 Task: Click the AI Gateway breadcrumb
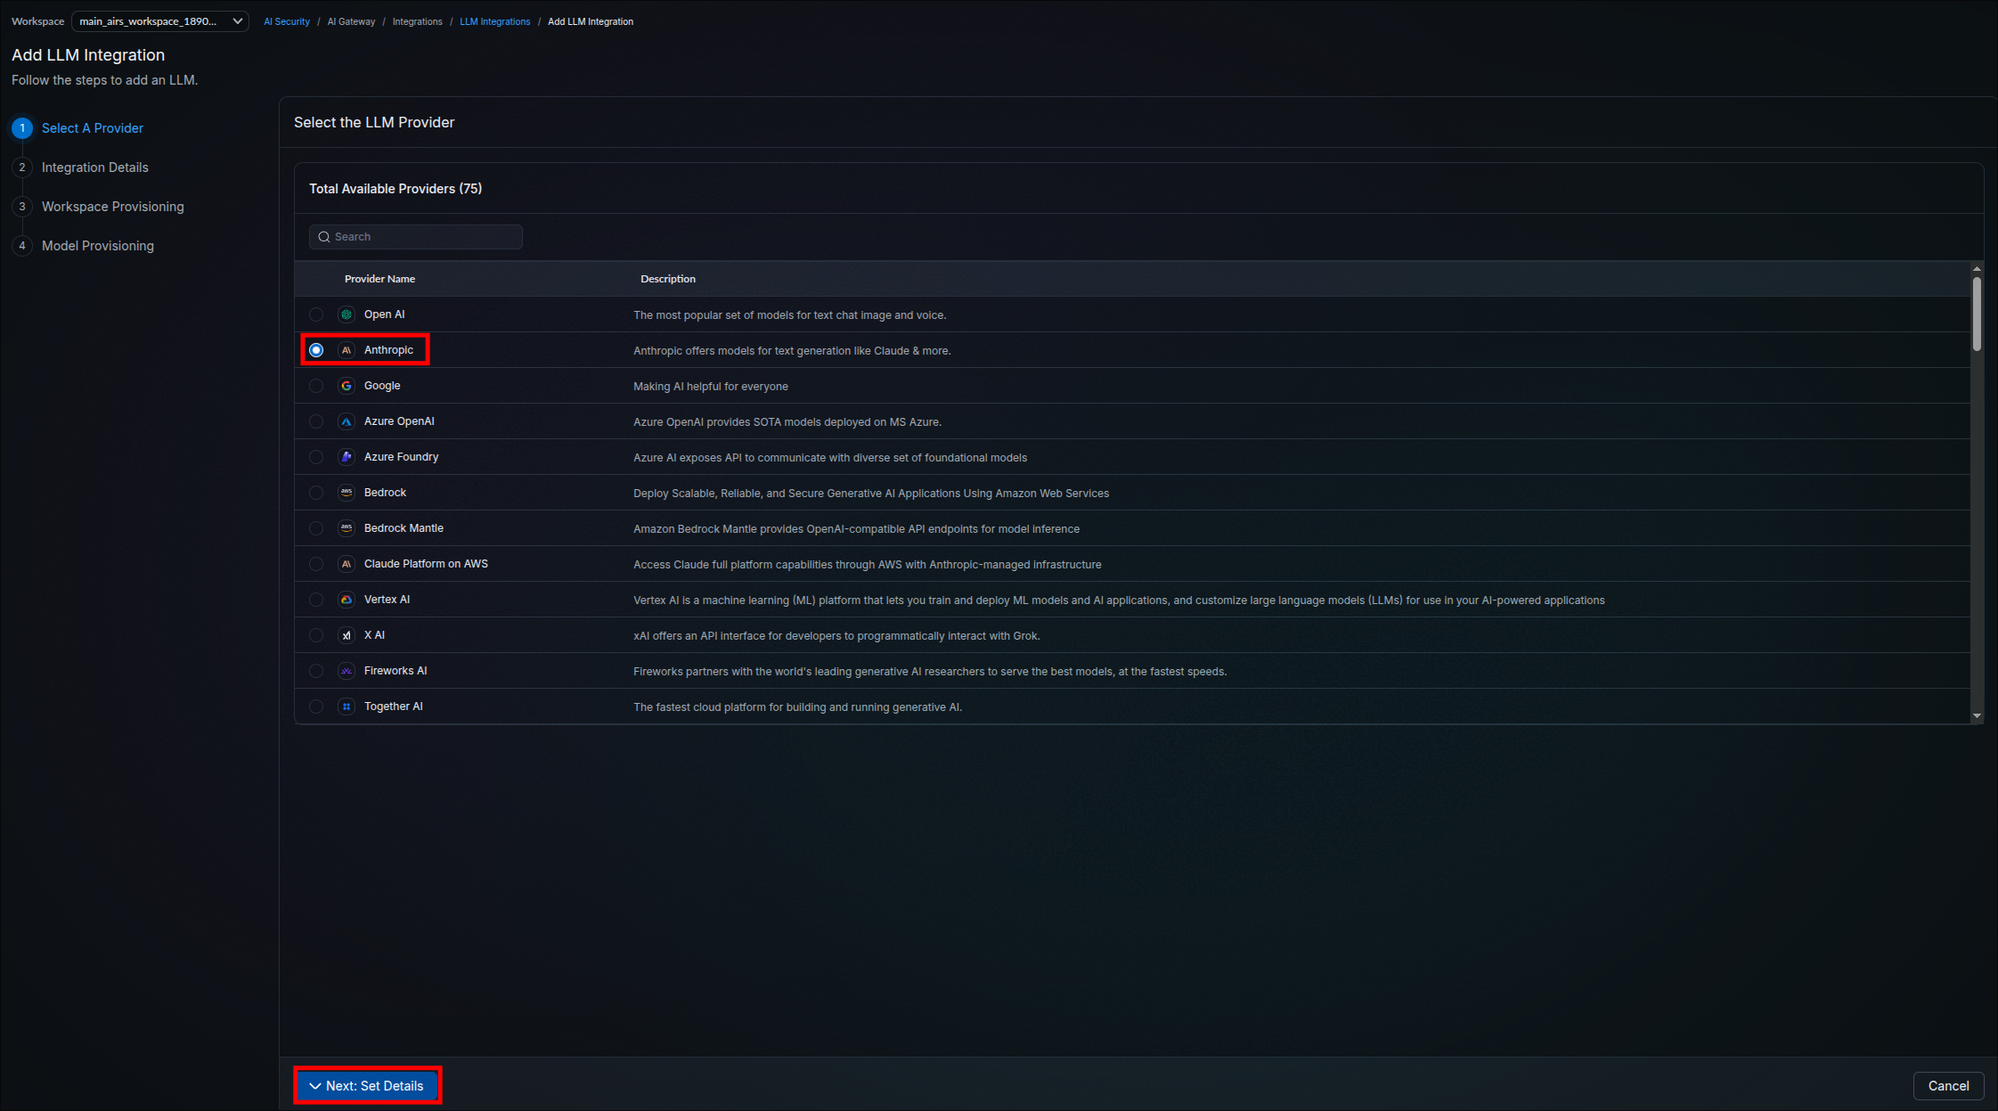351,21
